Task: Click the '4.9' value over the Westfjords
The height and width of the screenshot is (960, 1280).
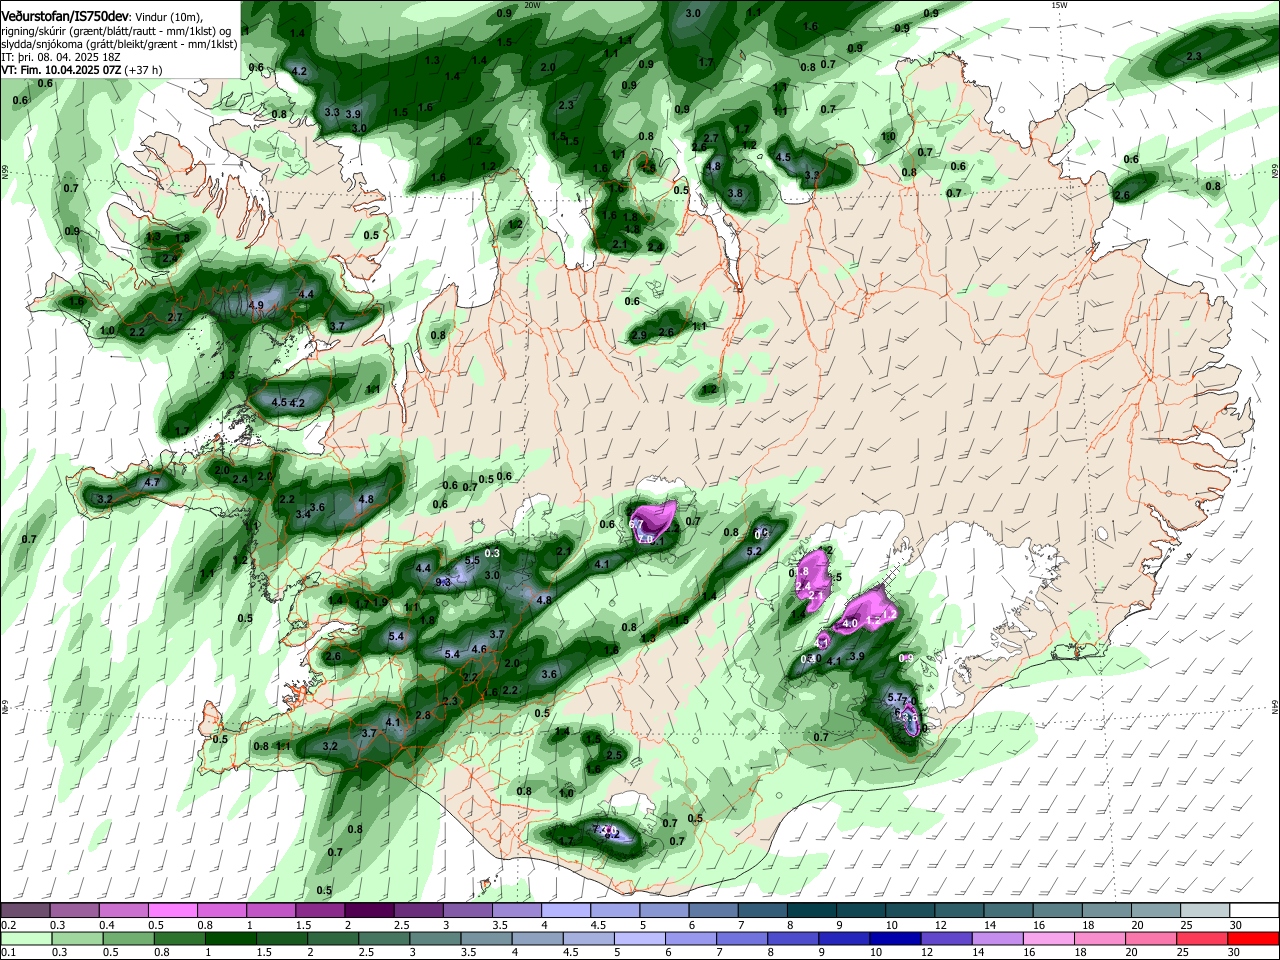Action: [256, 306]
